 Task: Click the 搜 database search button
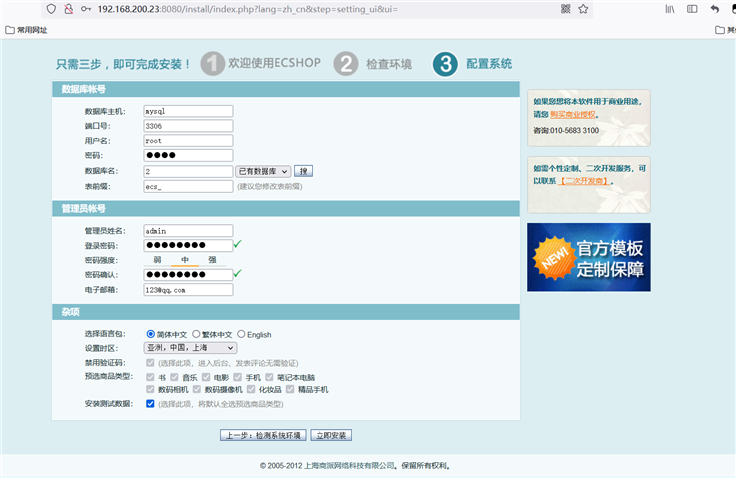pos(303,171)
